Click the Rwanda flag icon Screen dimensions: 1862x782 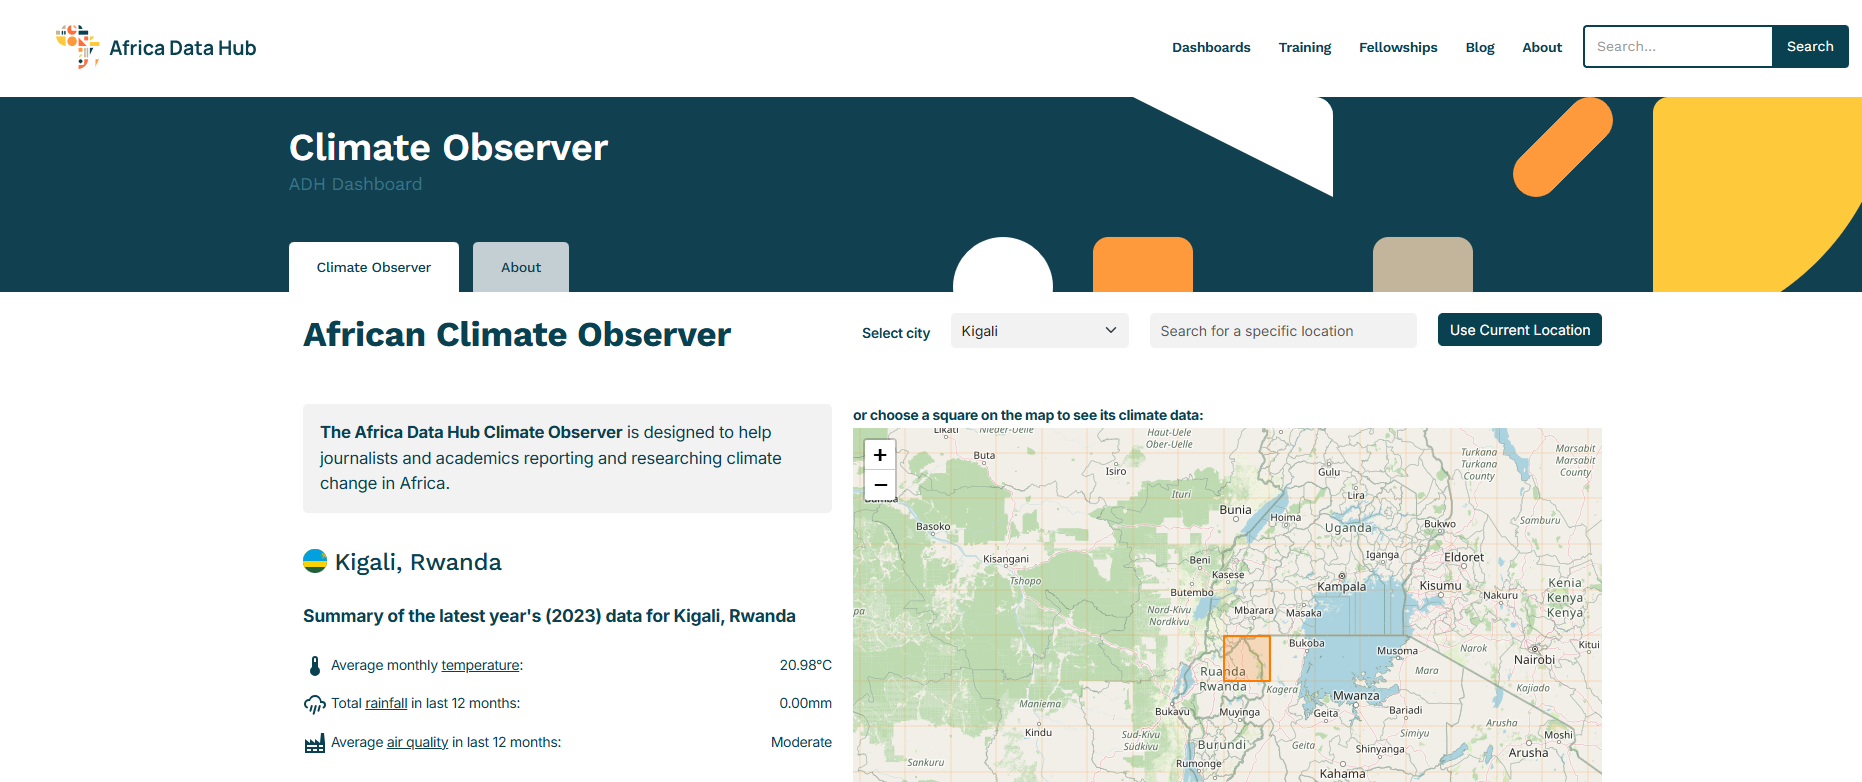click(x=315, y=561)
